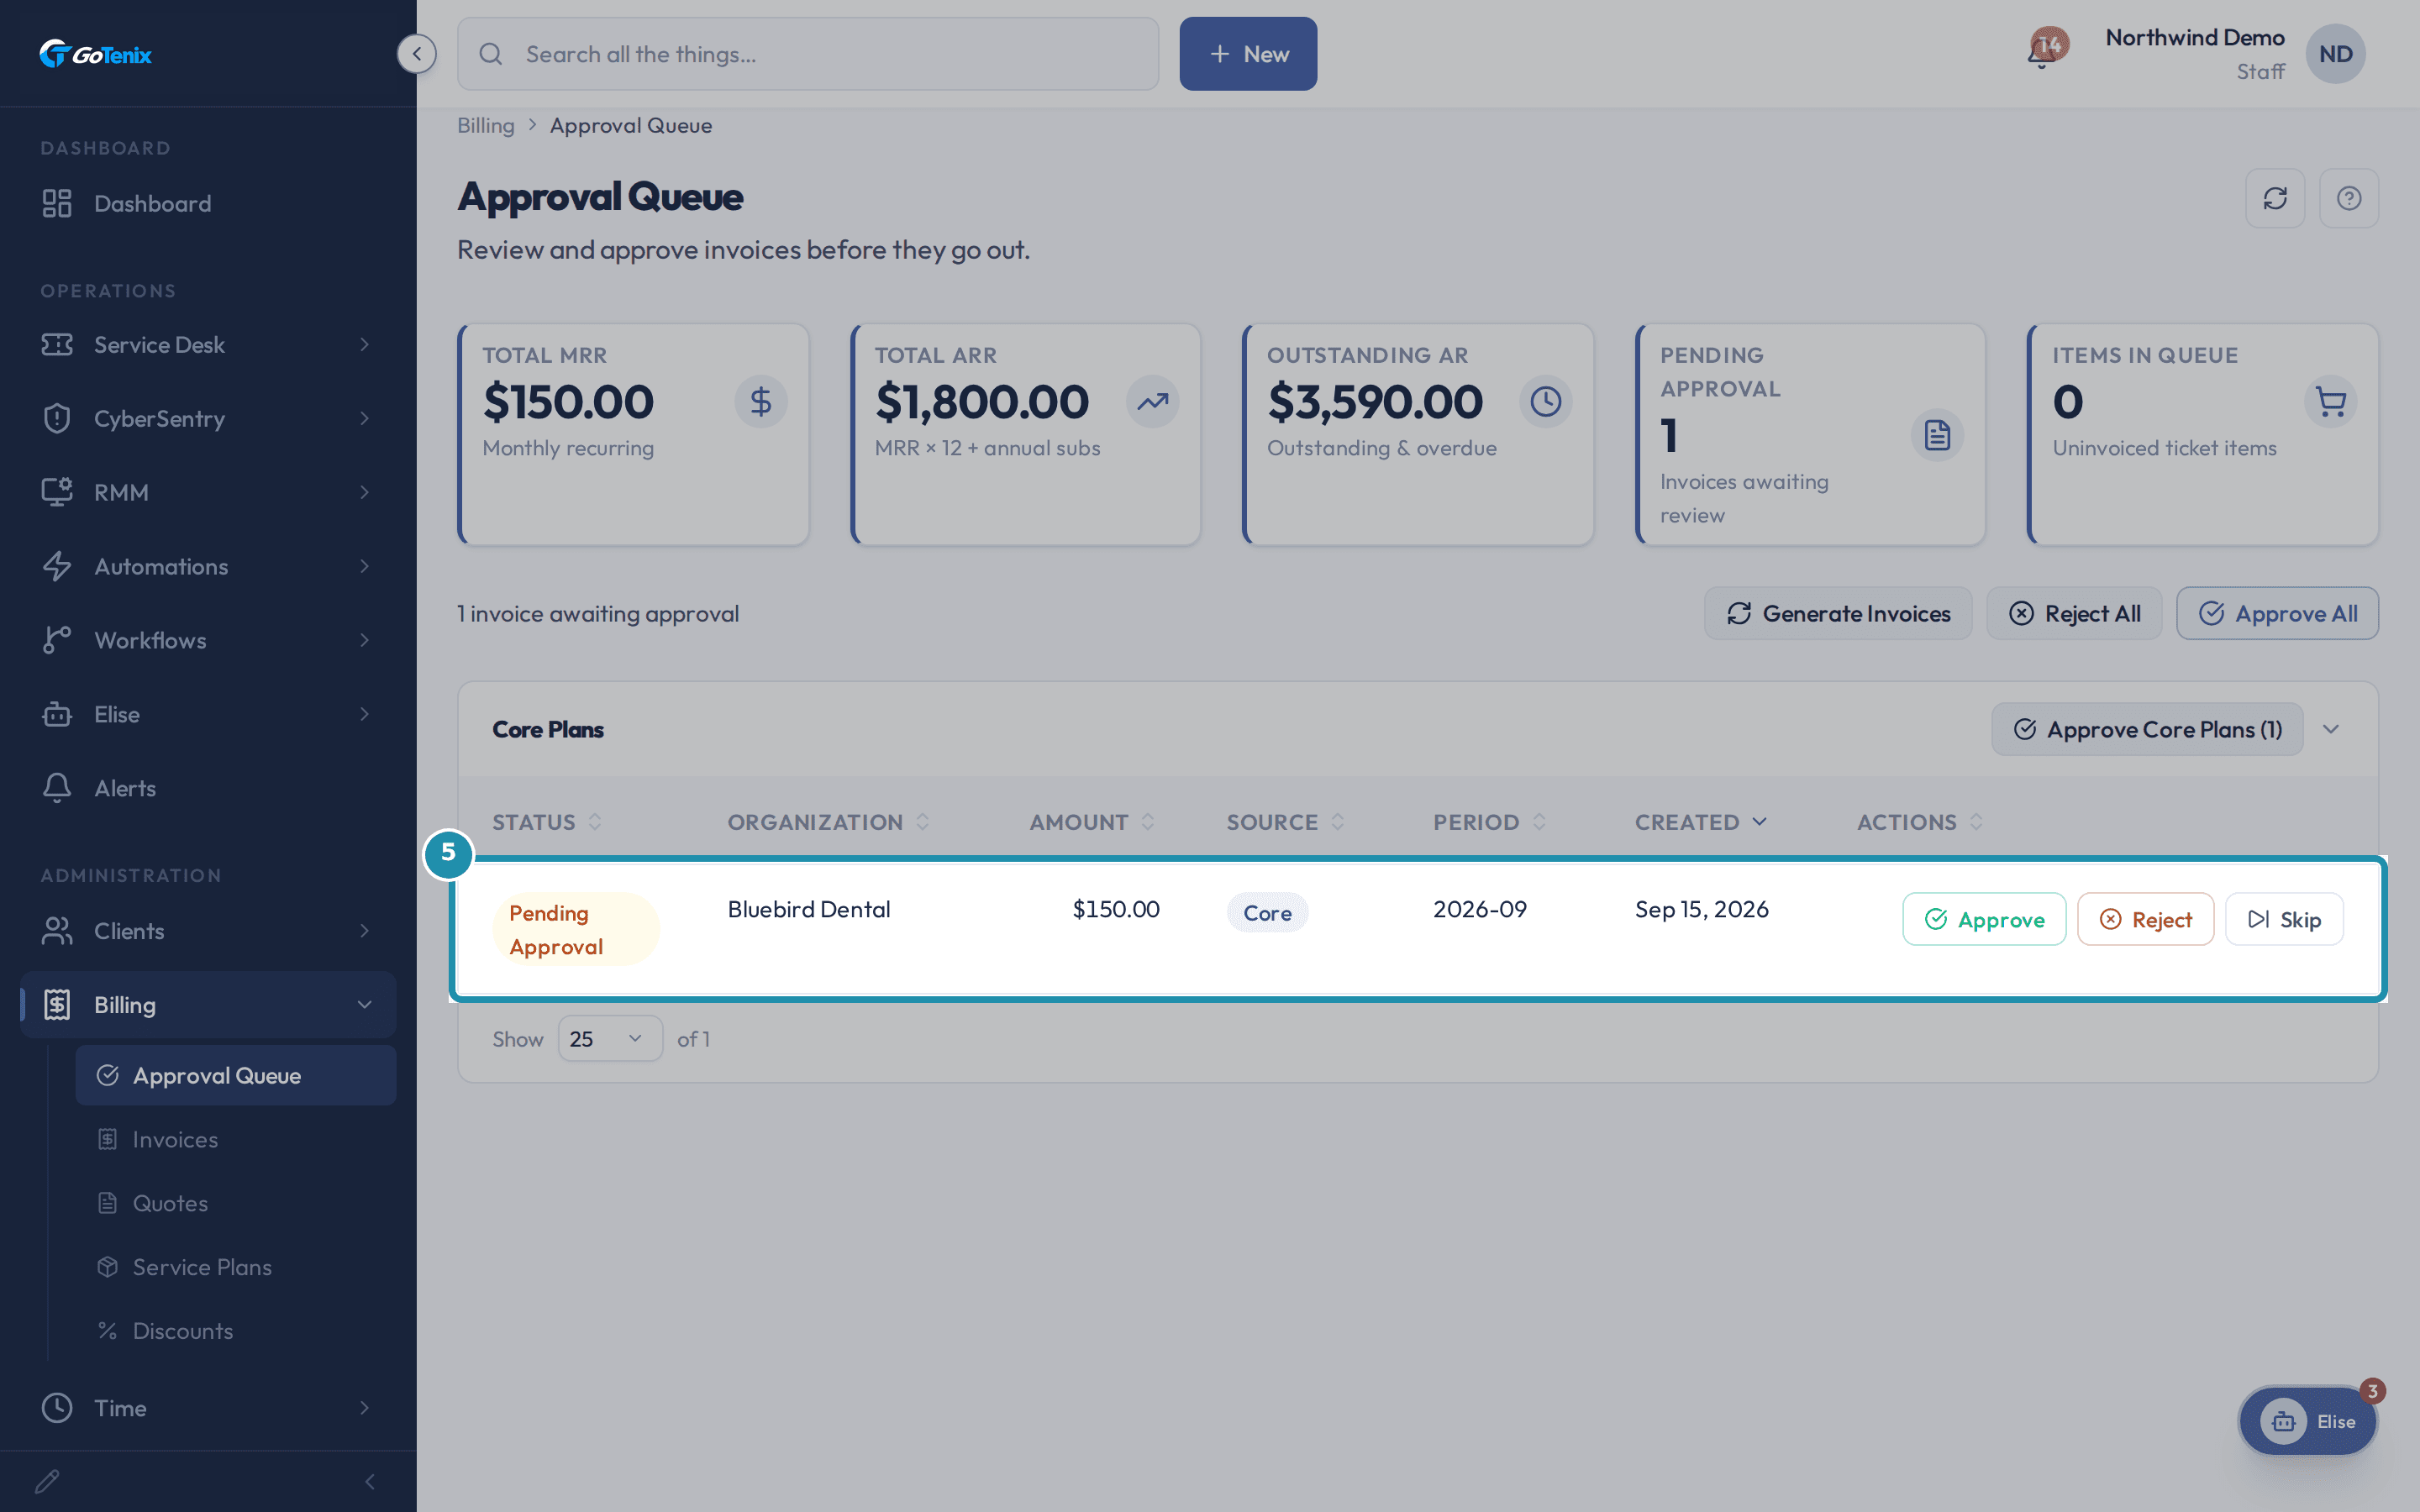Open the notifications bell
The height and width of the screenshot is (1512, 2420).
[2043, 52]
